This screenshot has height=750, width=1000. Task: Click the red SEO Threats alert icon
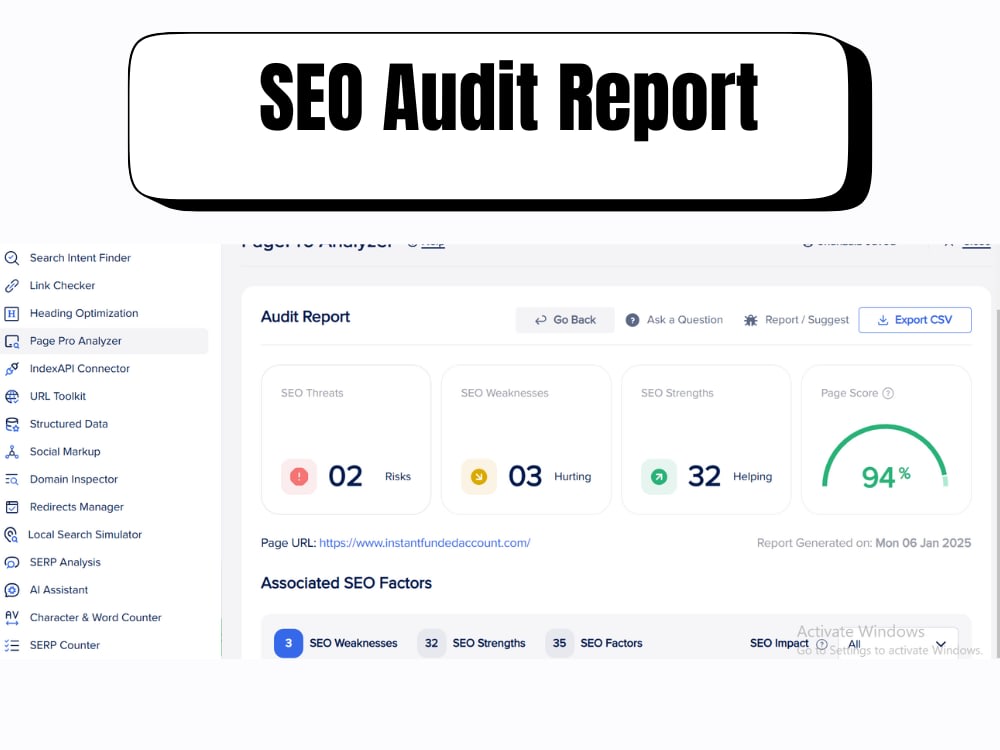299,476
